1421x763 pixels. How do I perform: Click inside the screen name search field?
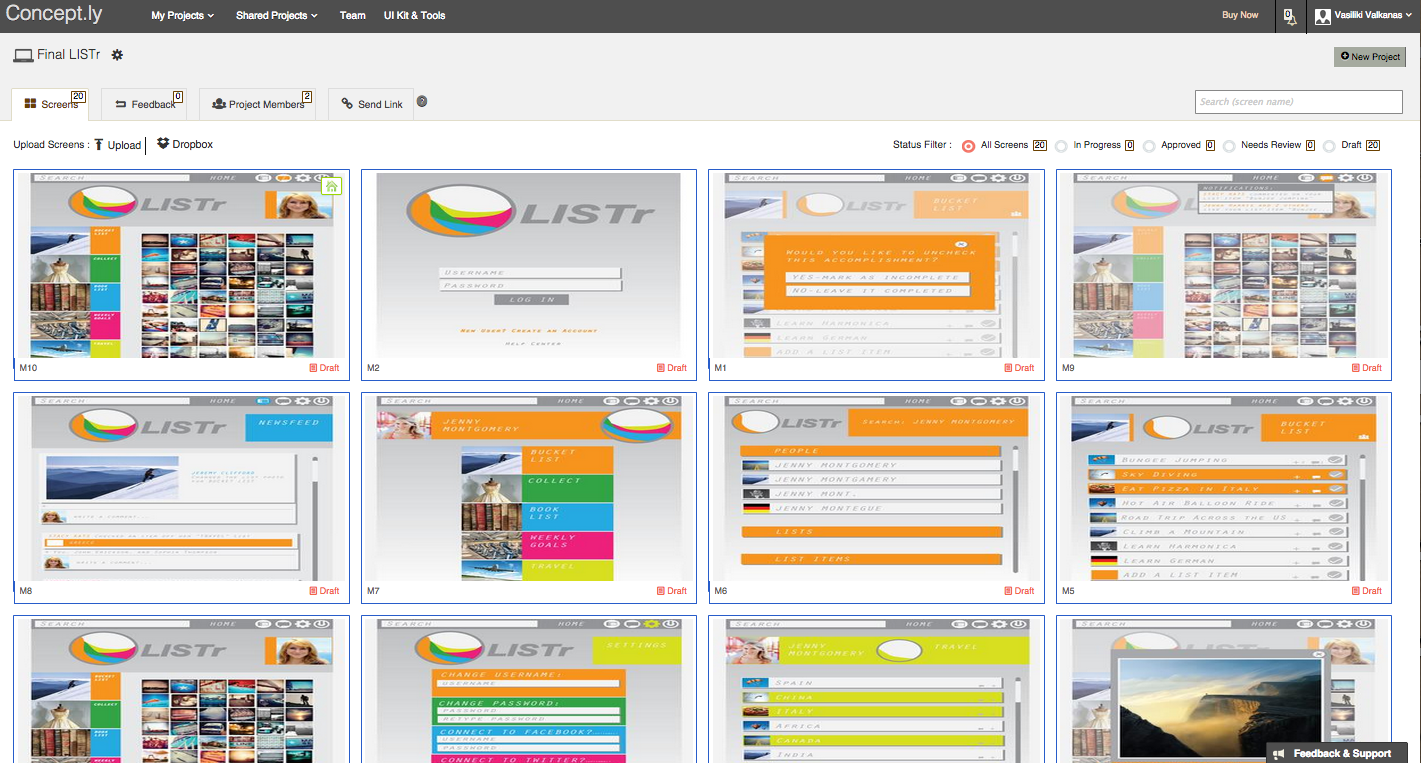(1298, 101)
